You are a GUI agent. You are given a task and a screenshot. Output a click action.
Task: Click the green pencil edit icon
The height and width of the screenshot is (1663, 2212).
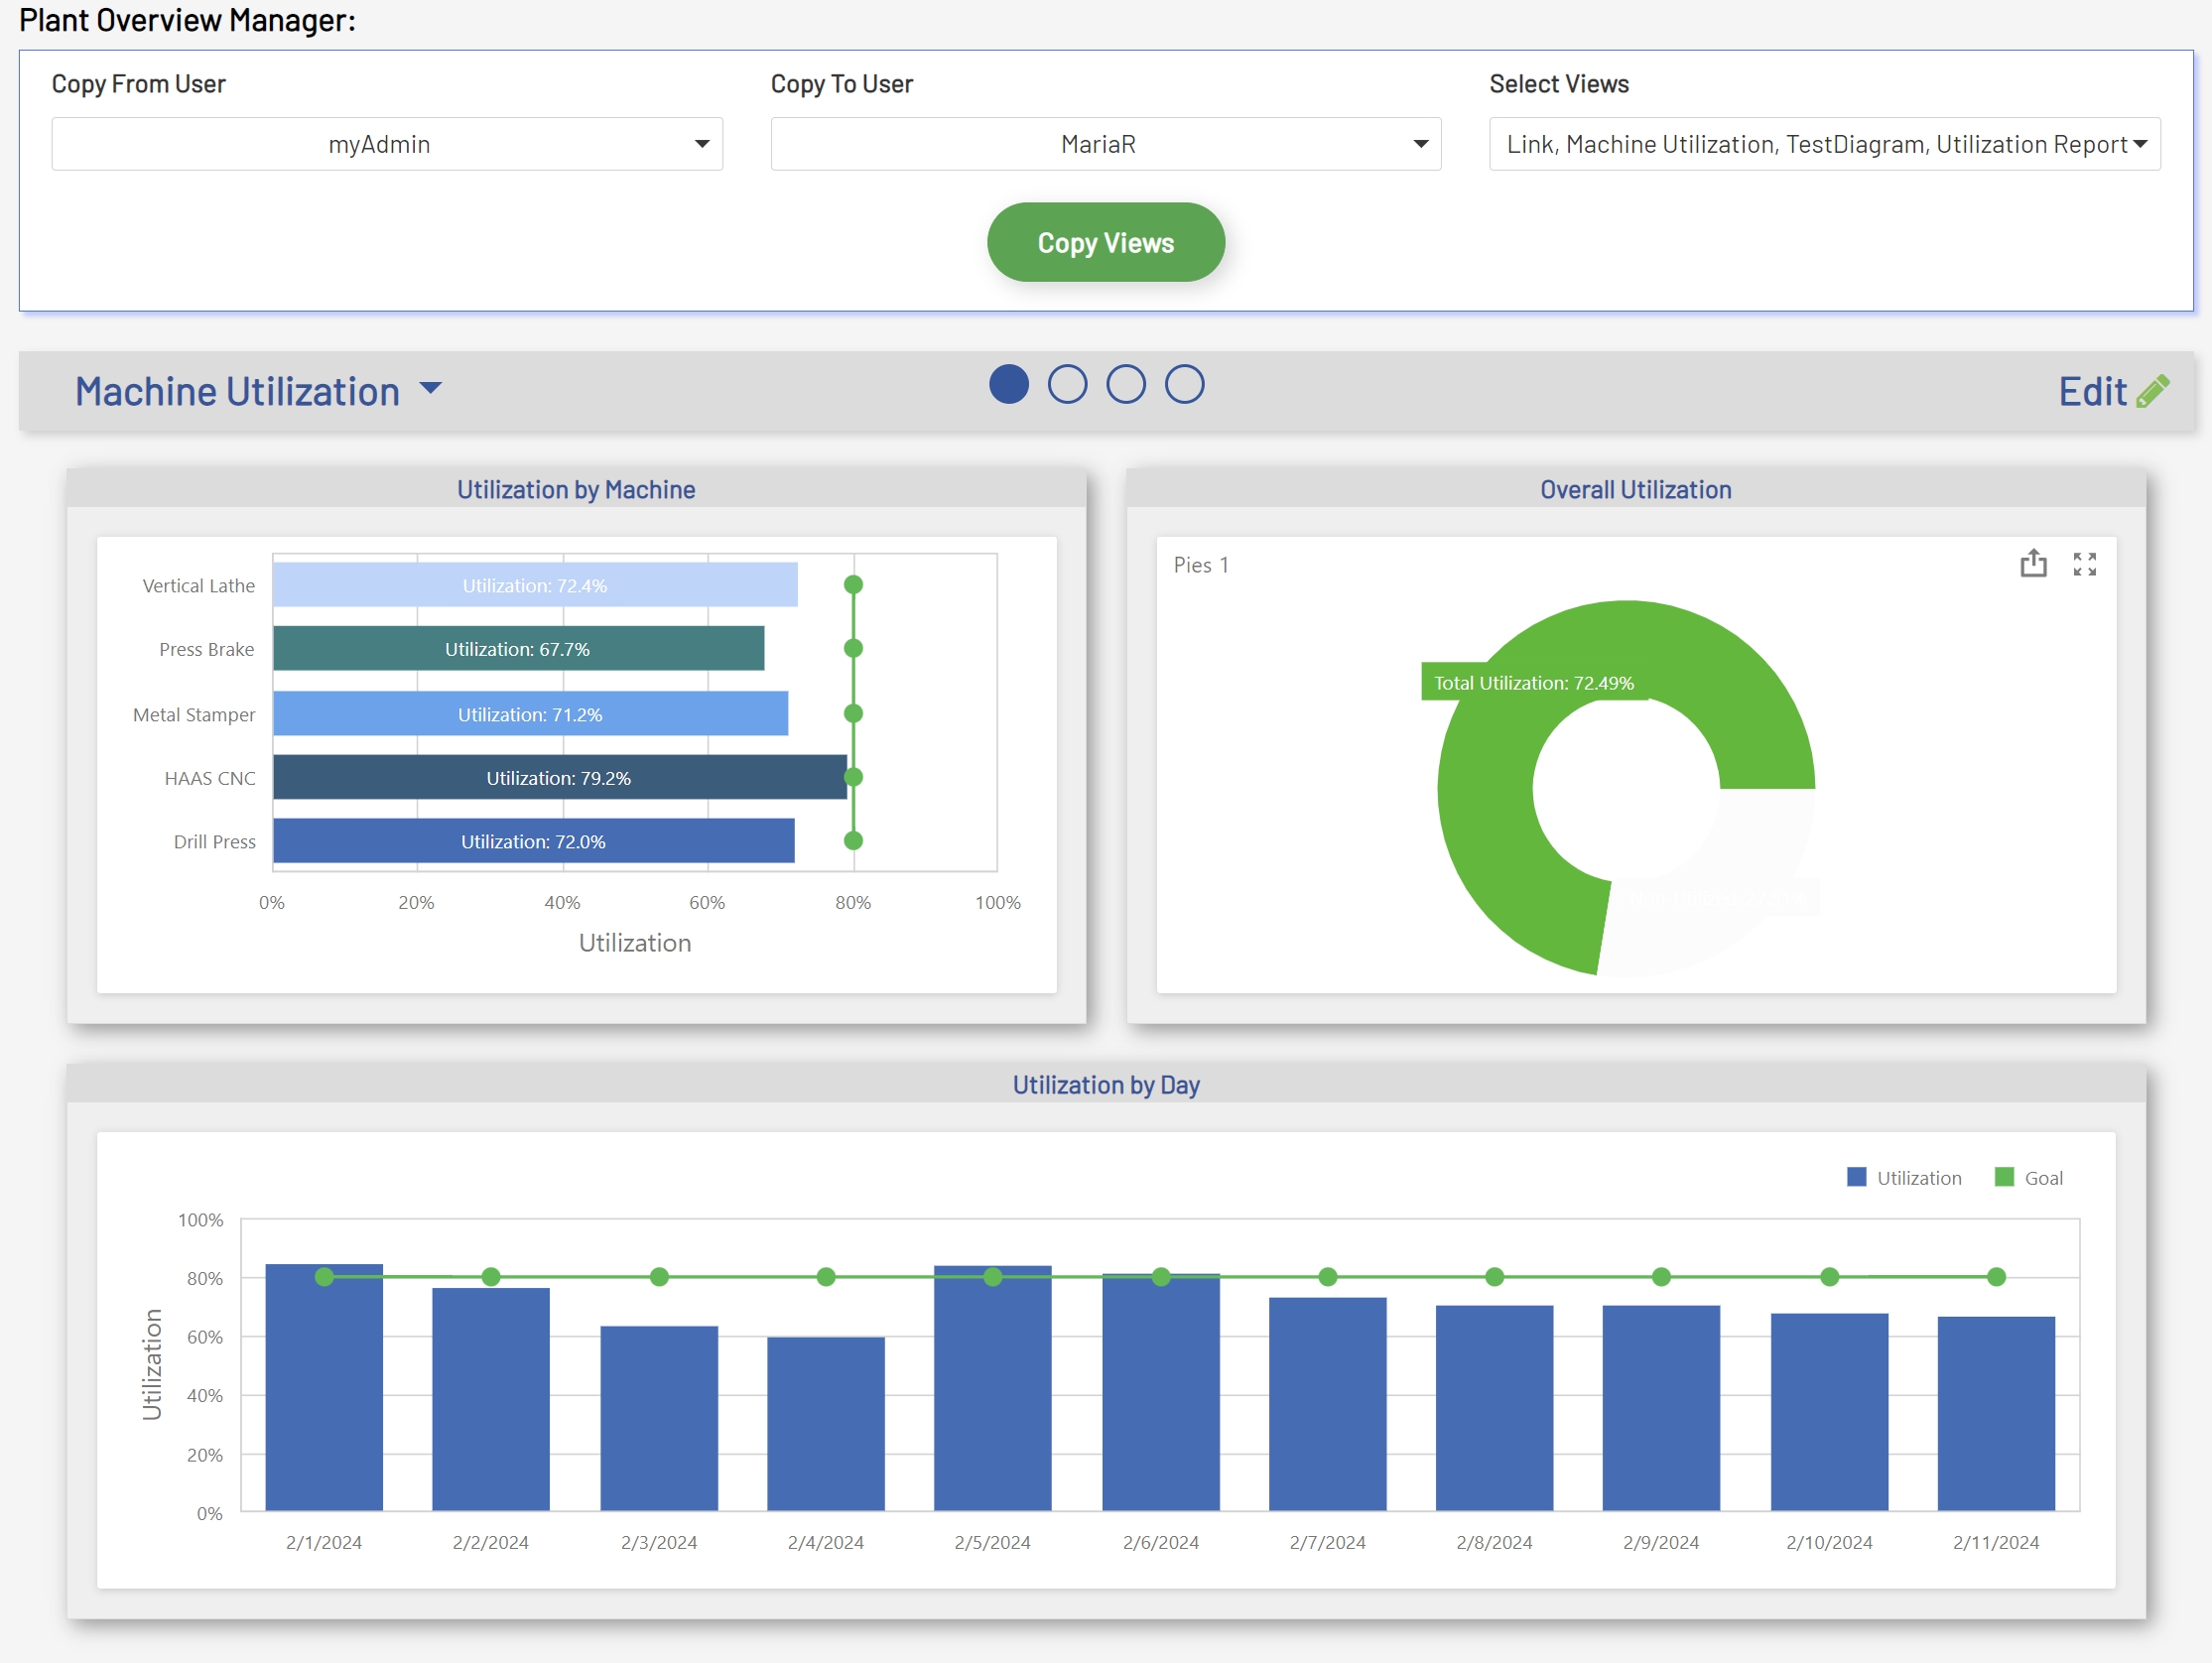point(2152,391)
